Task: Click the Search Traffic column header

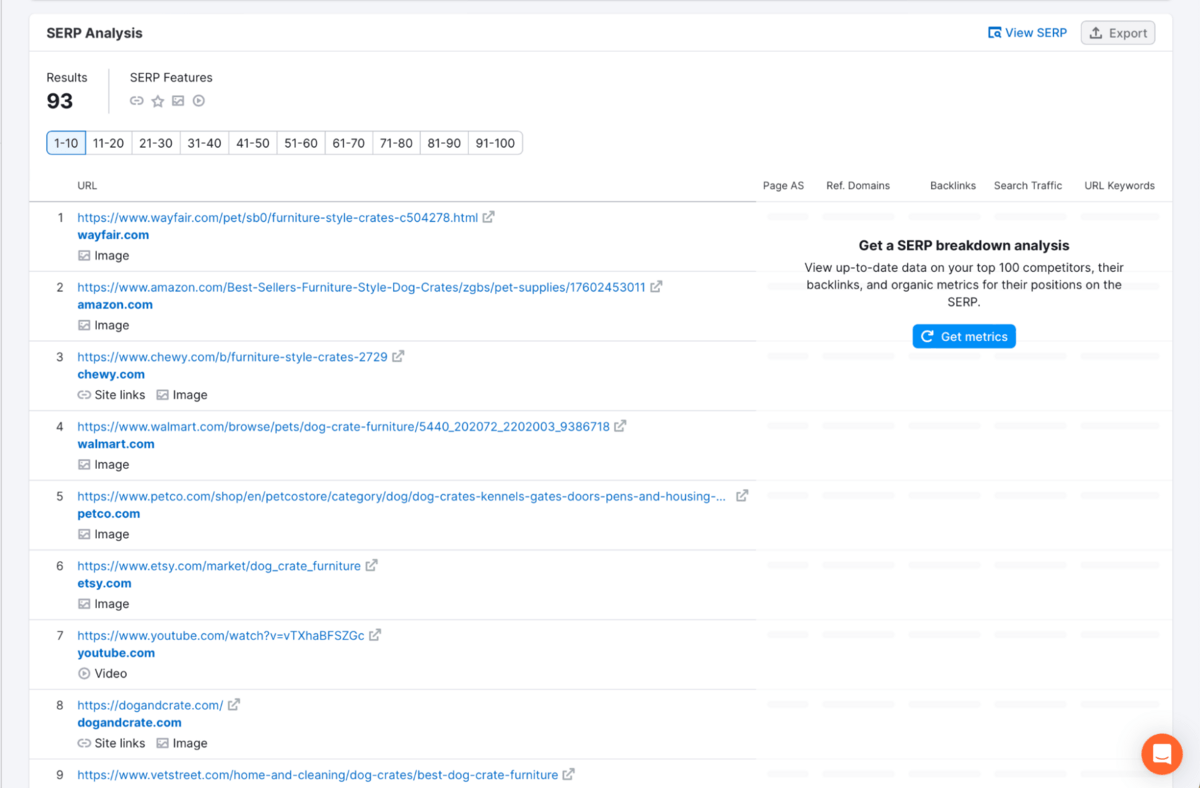Action: click(x=1028, y=186)
